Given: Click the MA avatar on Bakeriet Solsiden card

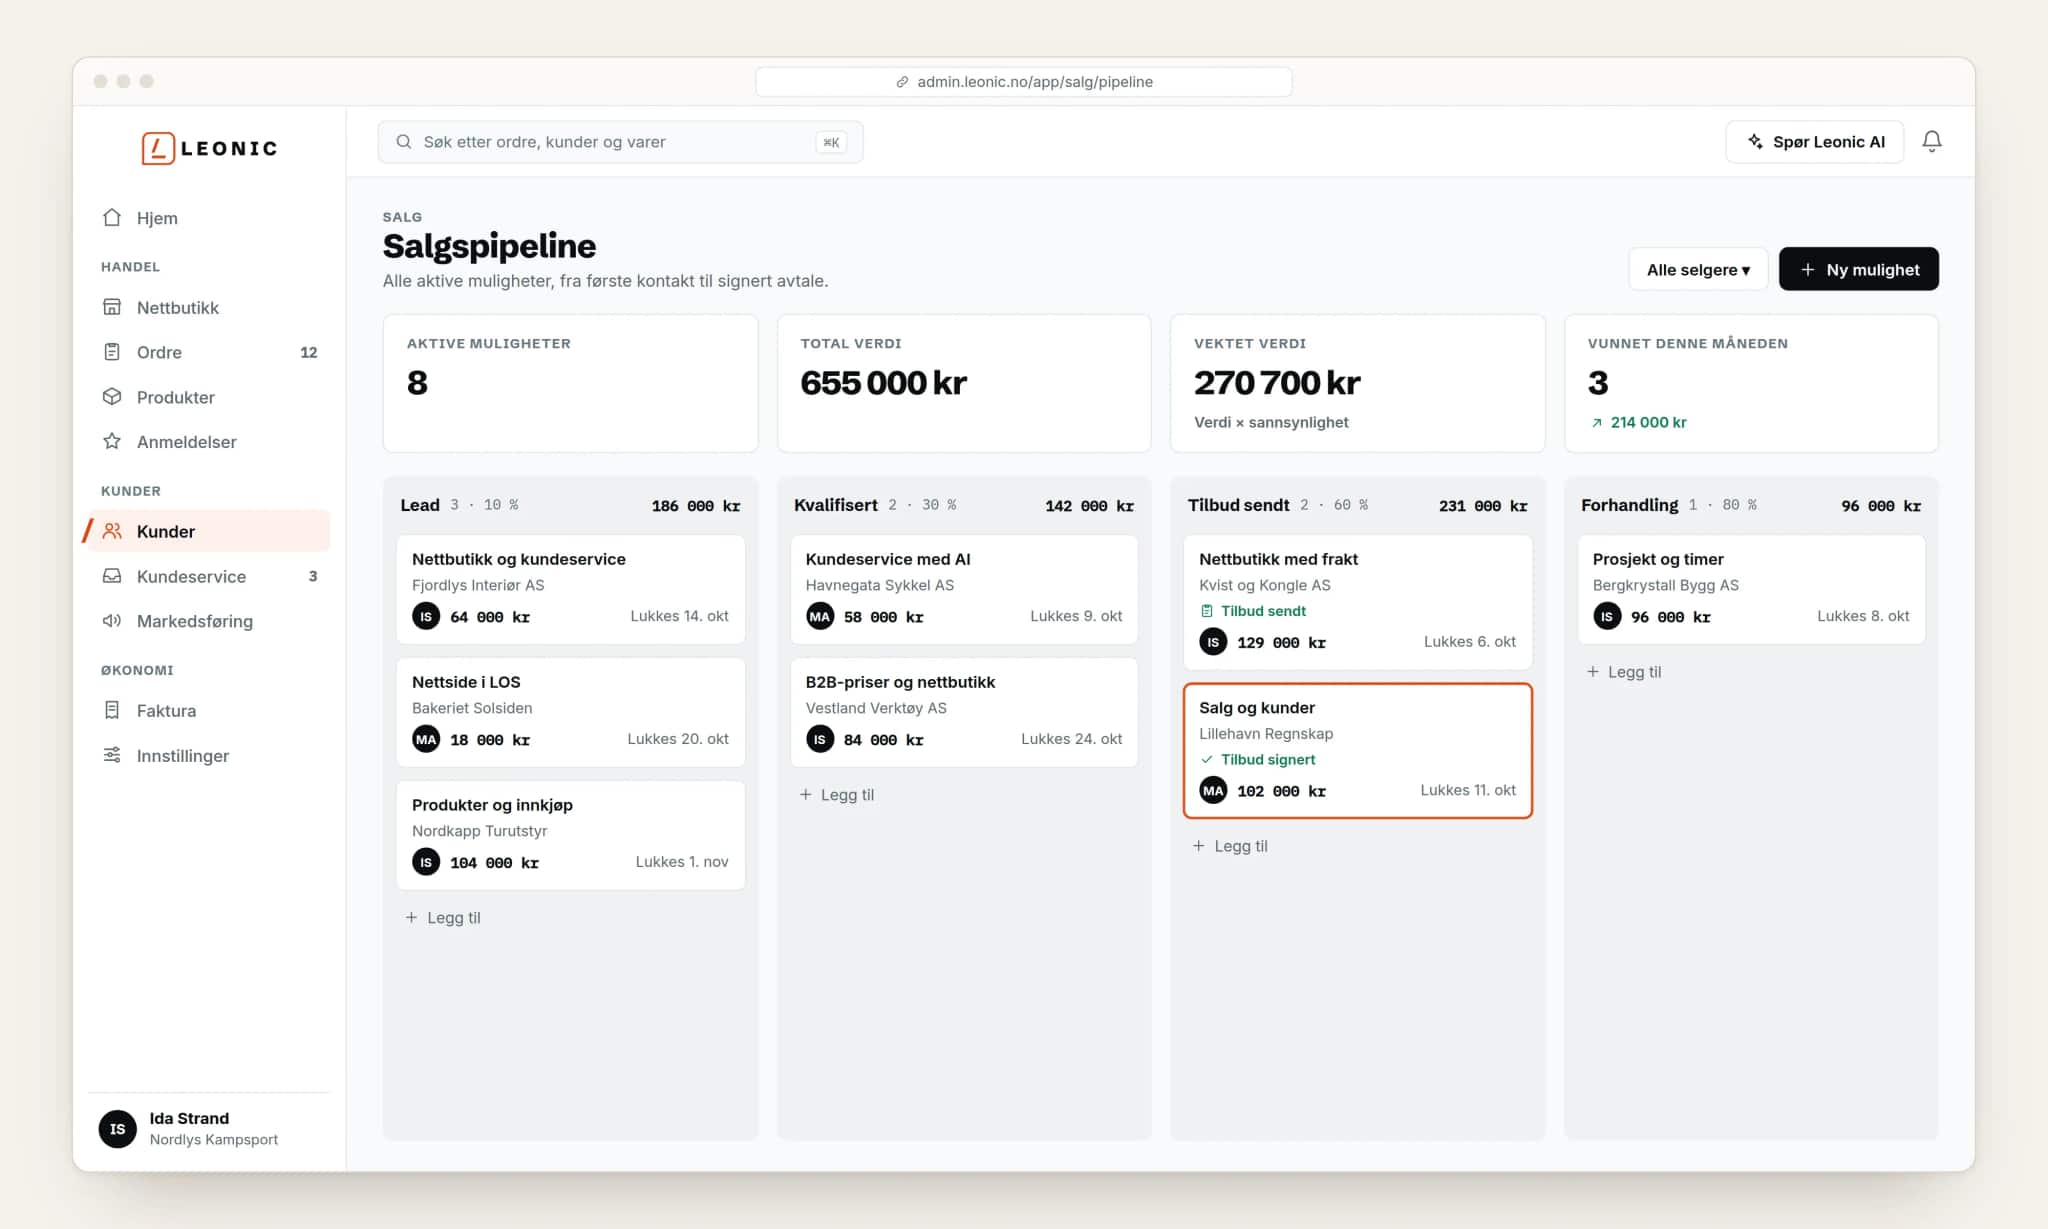Looking at the screenshot, I should [x=426, y=739].
